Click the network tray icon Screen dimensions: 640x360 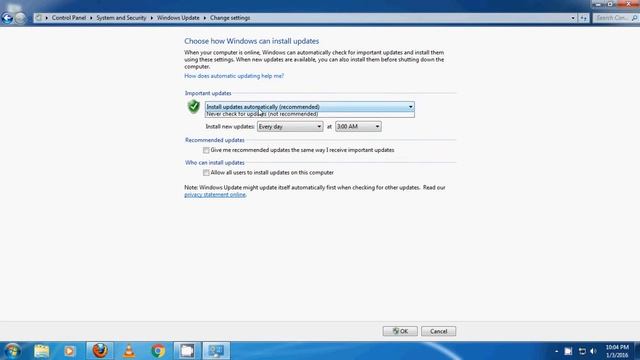tap(582, 351)
